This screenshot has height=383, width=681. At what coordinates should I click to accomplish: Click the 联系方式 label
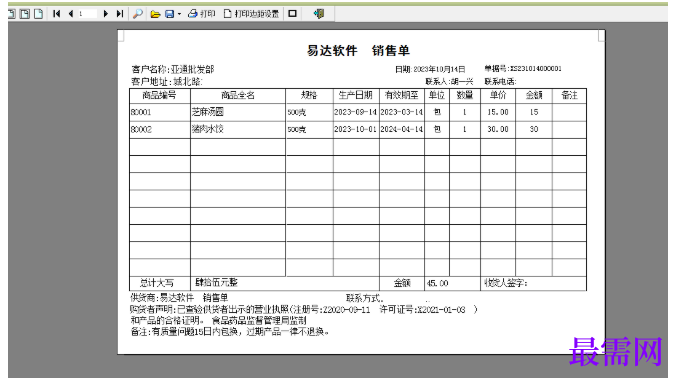click(x=365, y=298)
